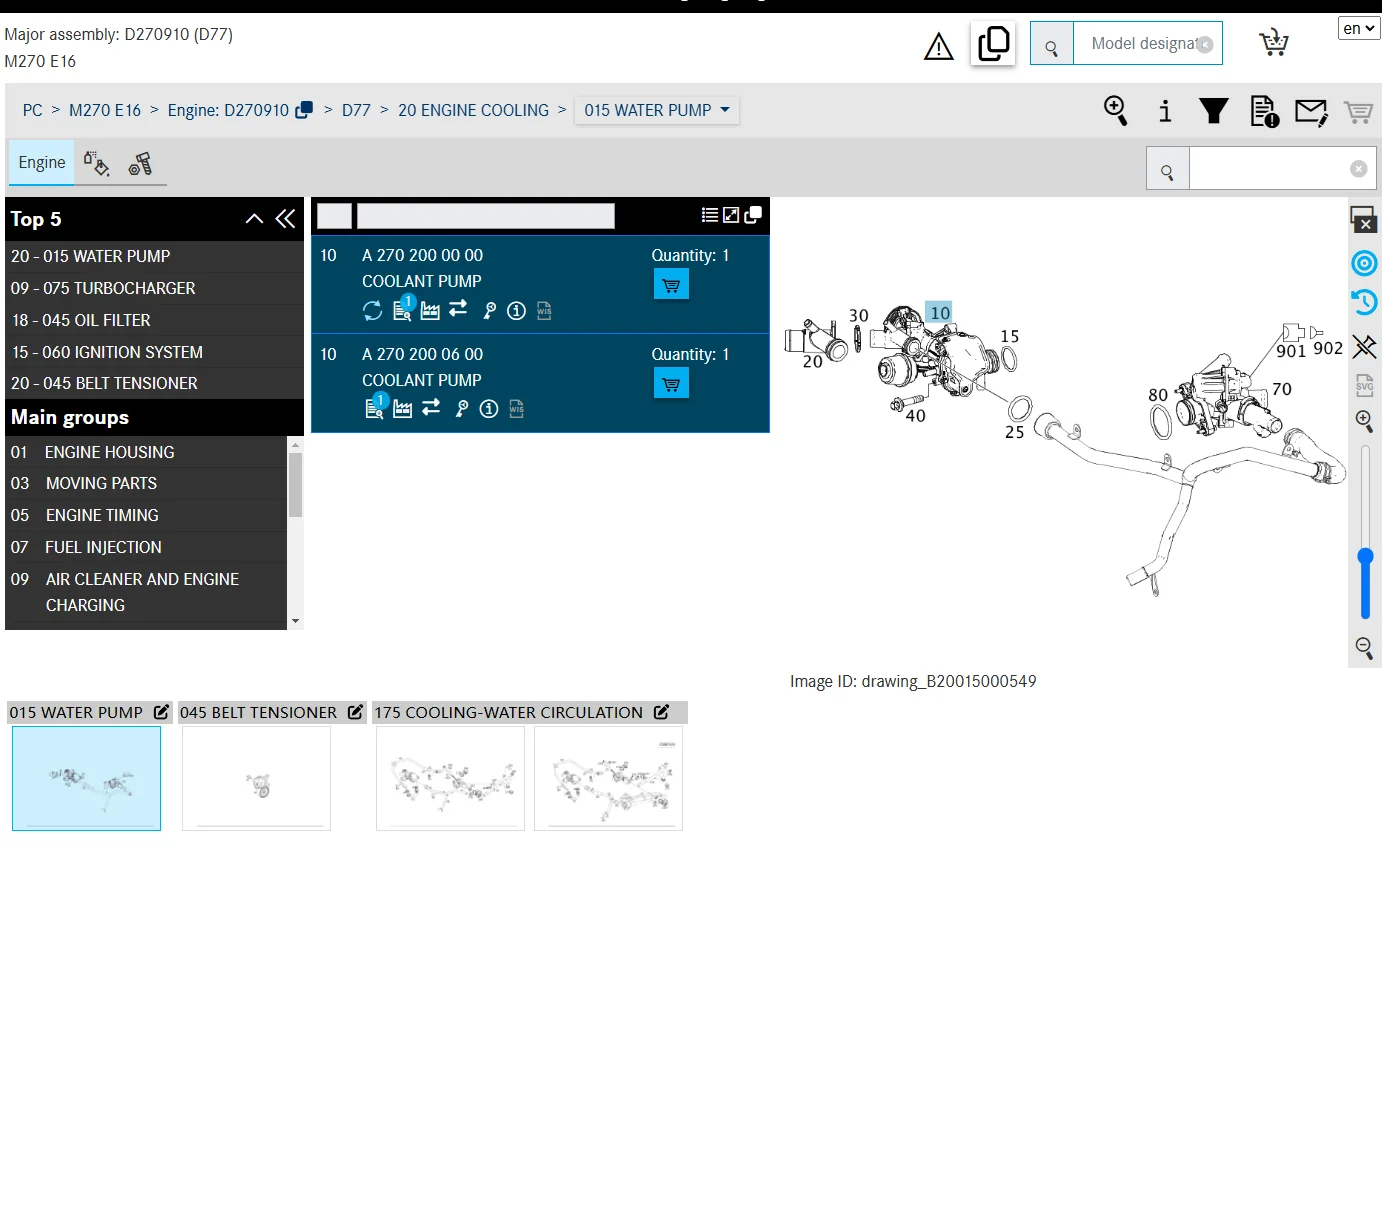Click replacement cycle icon for A 270 200 00 00

pos(372,311)
